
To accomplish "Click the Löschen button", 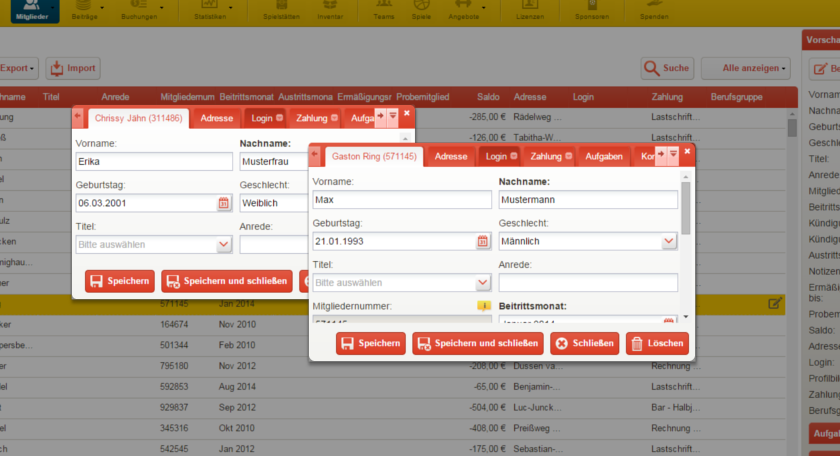I will click(657, 343).
